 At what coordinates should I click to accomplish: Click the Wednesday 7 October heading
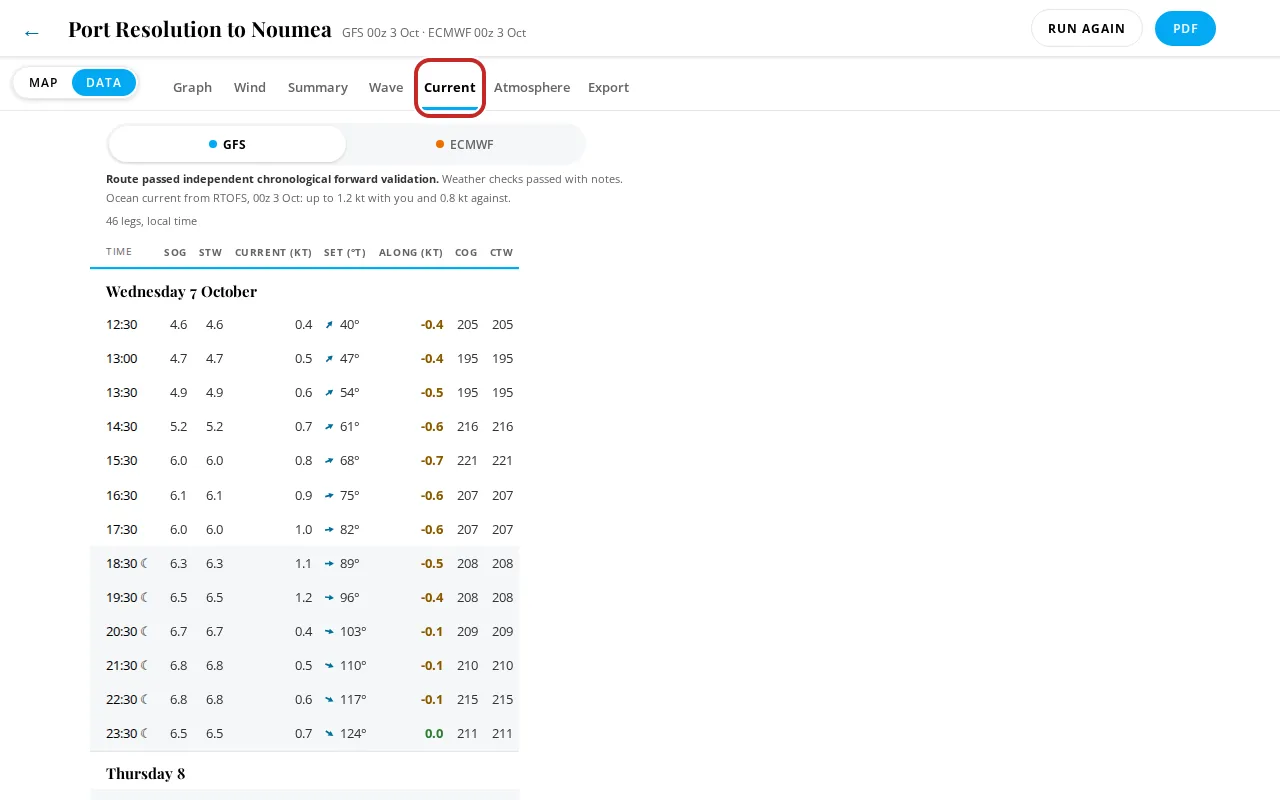181,292
